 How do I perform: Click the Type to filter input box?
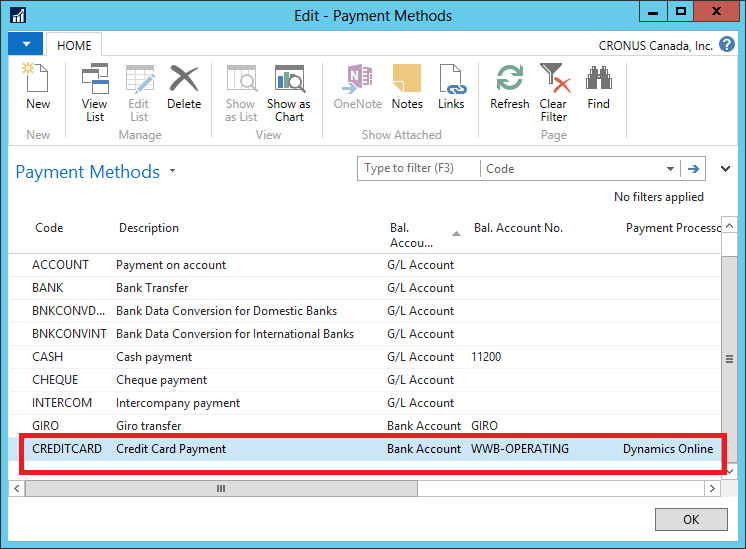pyautogui.click(x=419, y=168)
